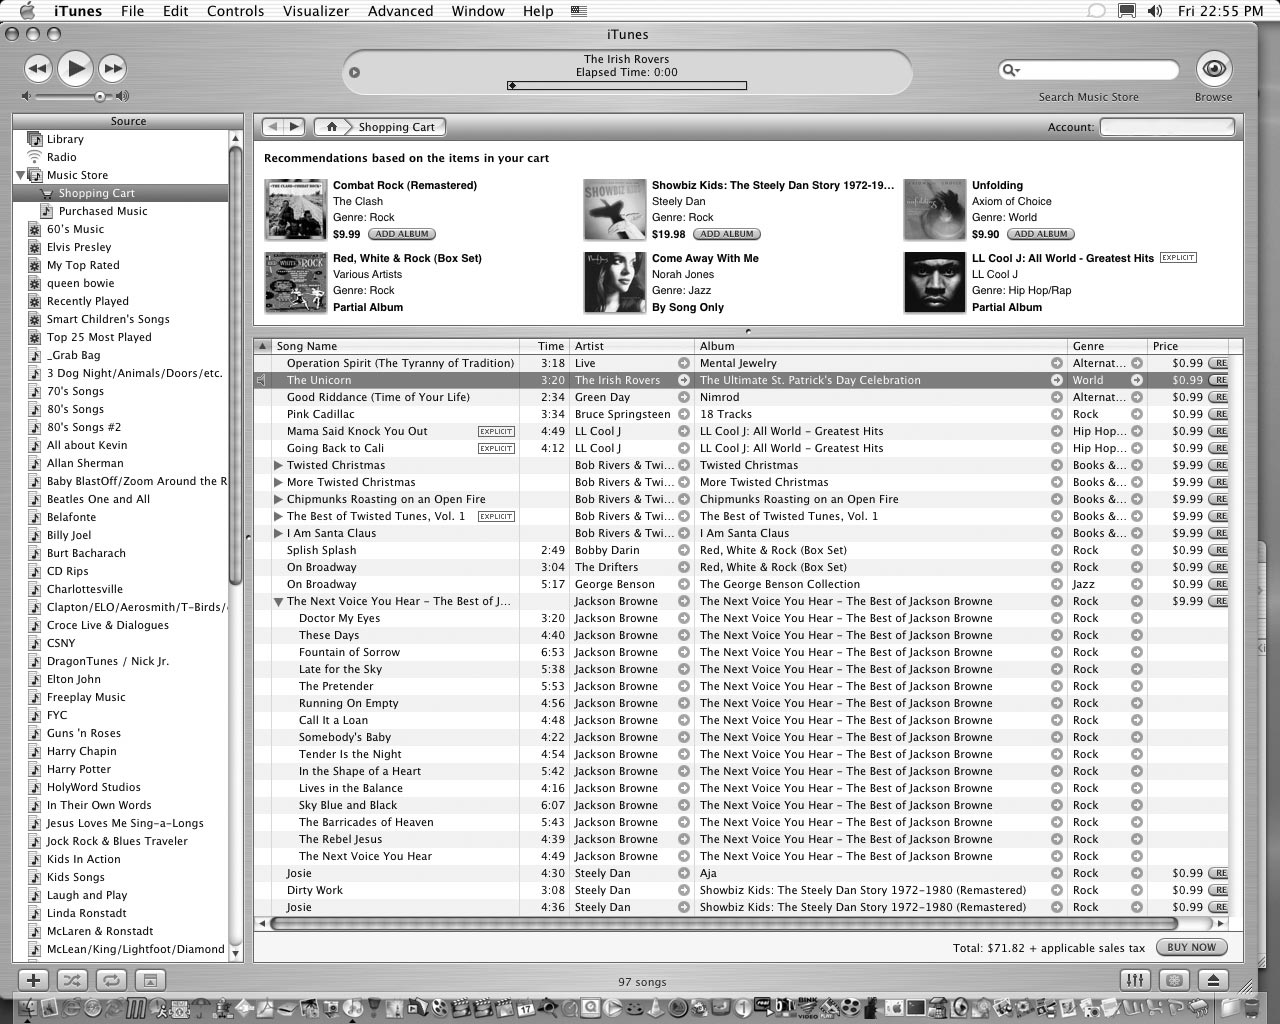Select Library in the Source list
The height and width of the screenshot is (1024, 1280).
click(65, 139)
